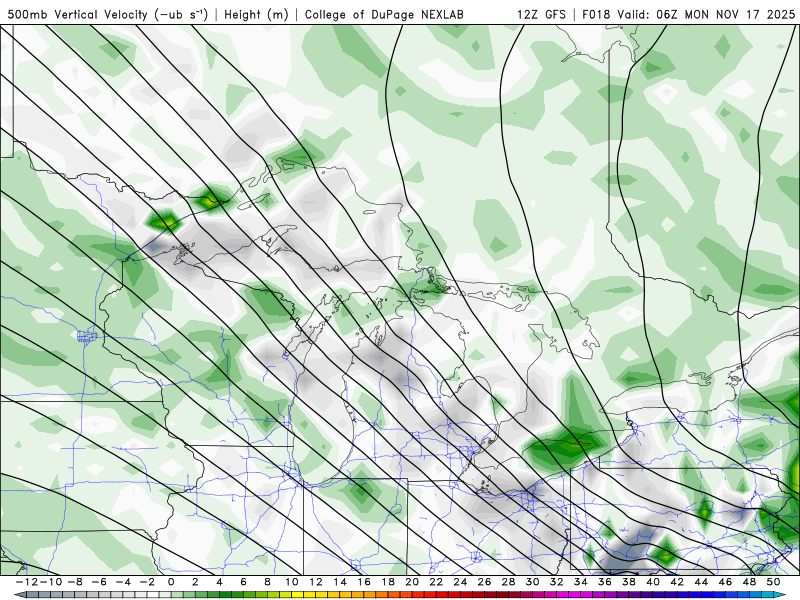Screen dimensions: 800x600
Task: Click the 'Valid: 06Z MON NOV 17 2025' text
Action: point(706,14)
